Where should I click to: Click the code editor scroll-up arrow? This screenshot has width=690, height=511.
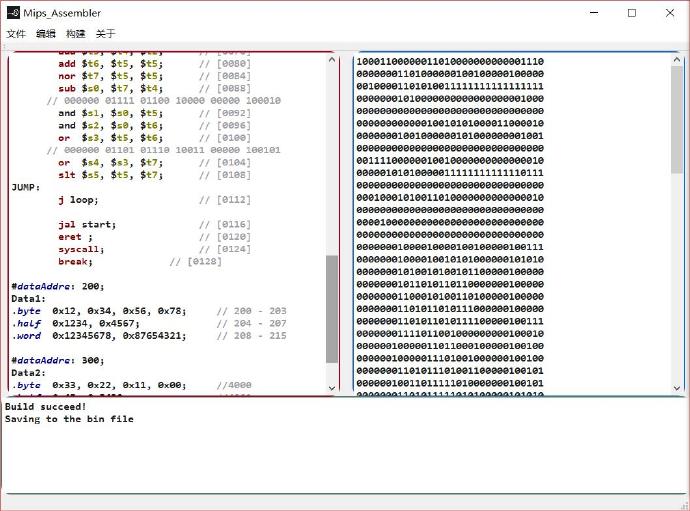tap(332, 59)
